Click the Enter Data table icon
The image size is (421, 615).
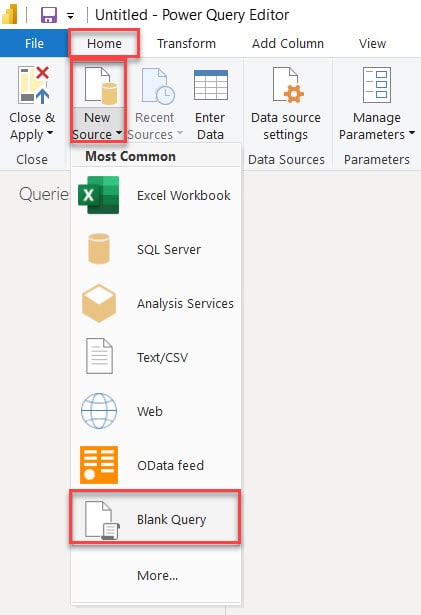pos(211,85)
